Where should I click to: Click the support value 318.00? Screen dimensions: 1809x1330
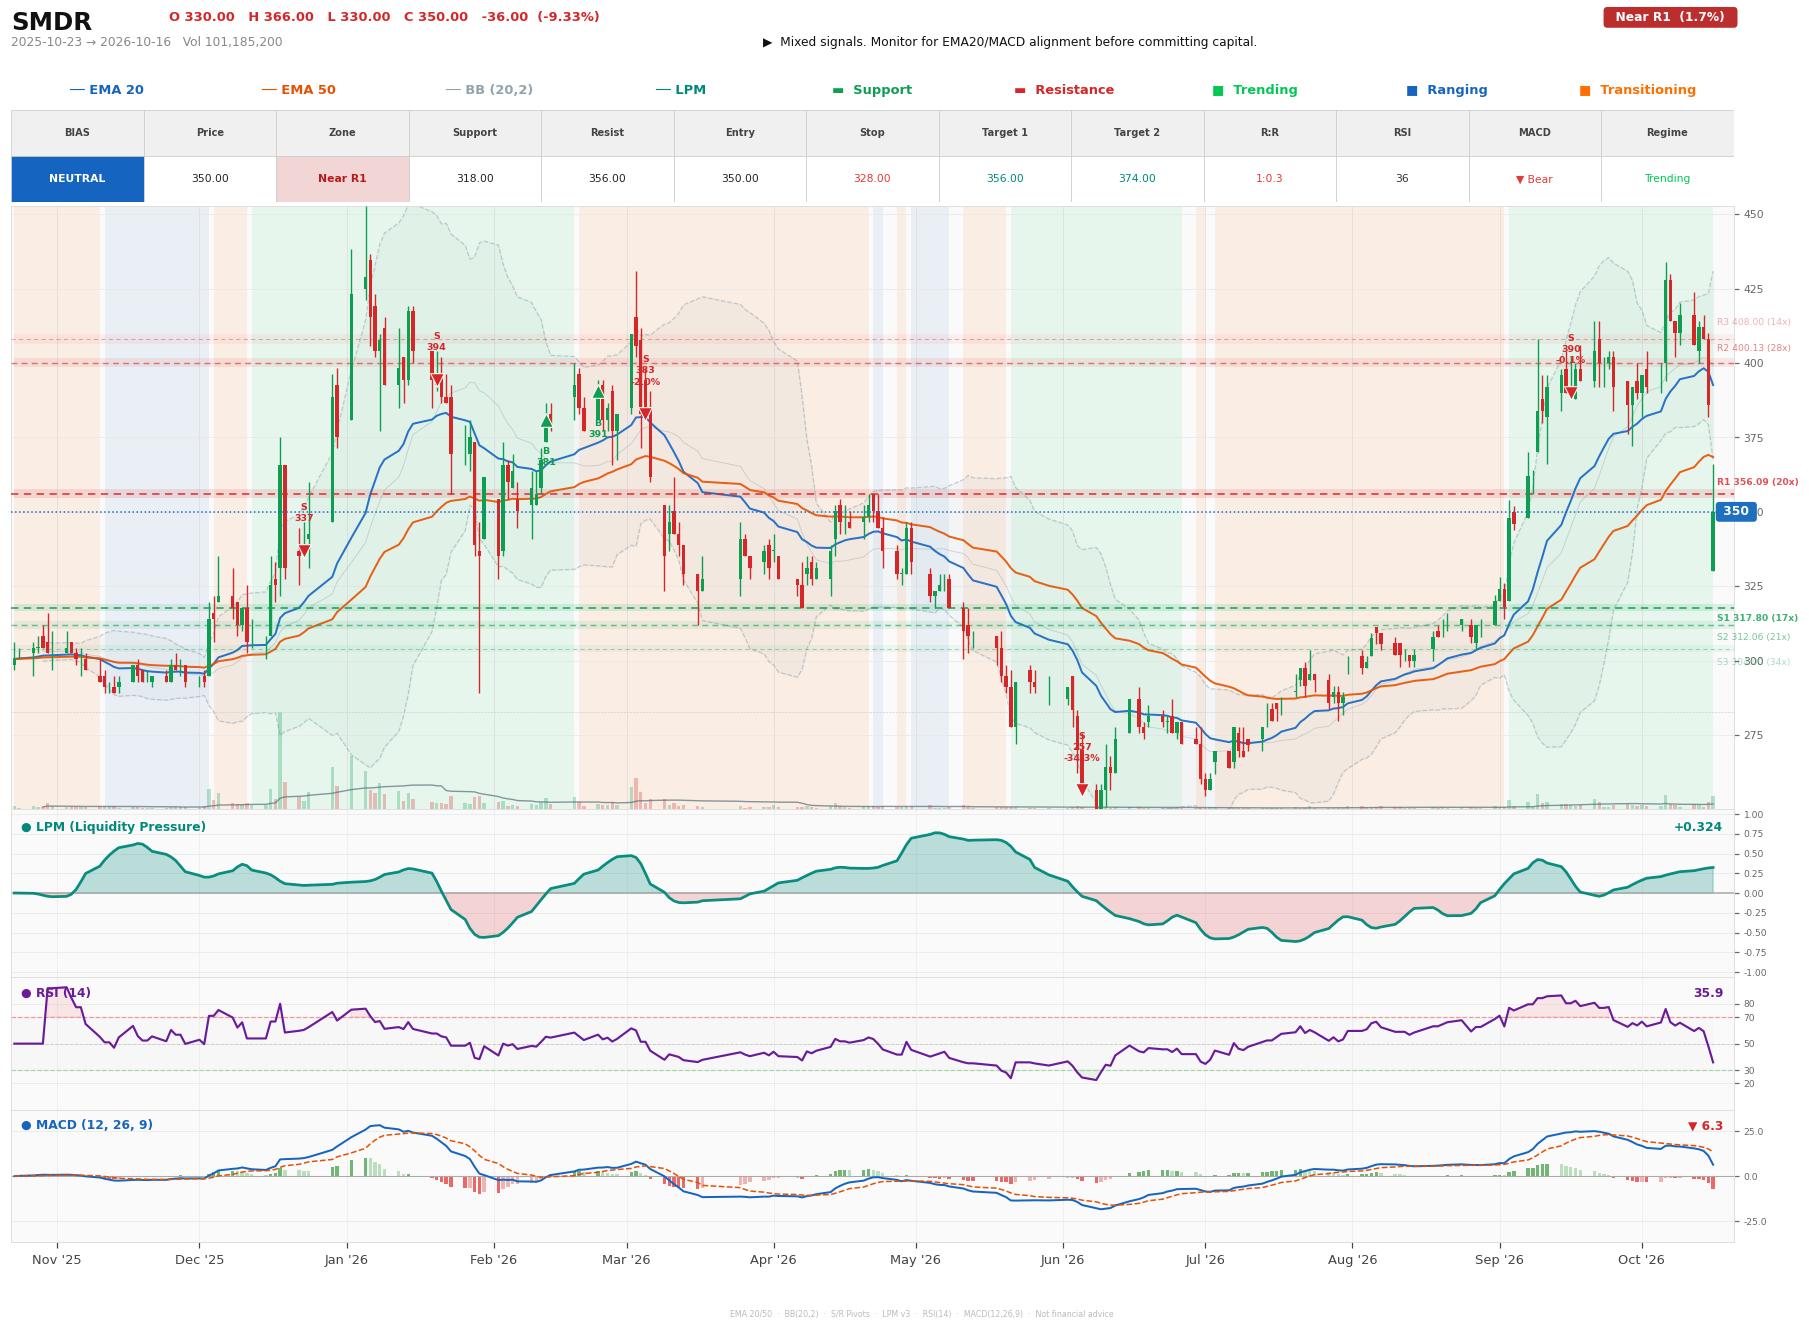(474, 179)
